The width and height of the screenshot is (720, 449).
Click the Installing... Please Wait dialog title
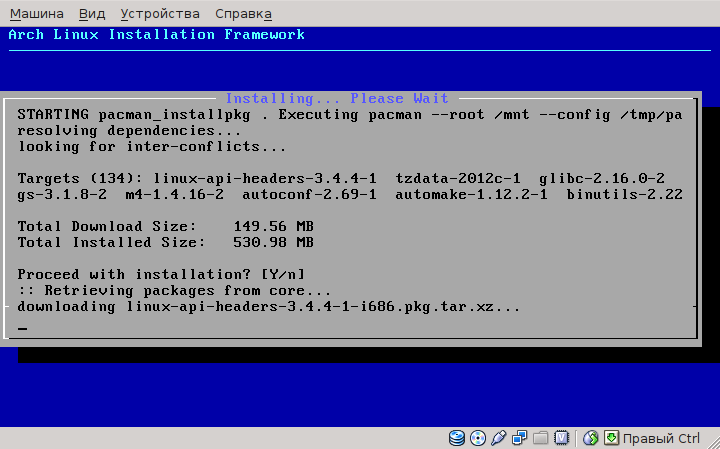(337, 98)
